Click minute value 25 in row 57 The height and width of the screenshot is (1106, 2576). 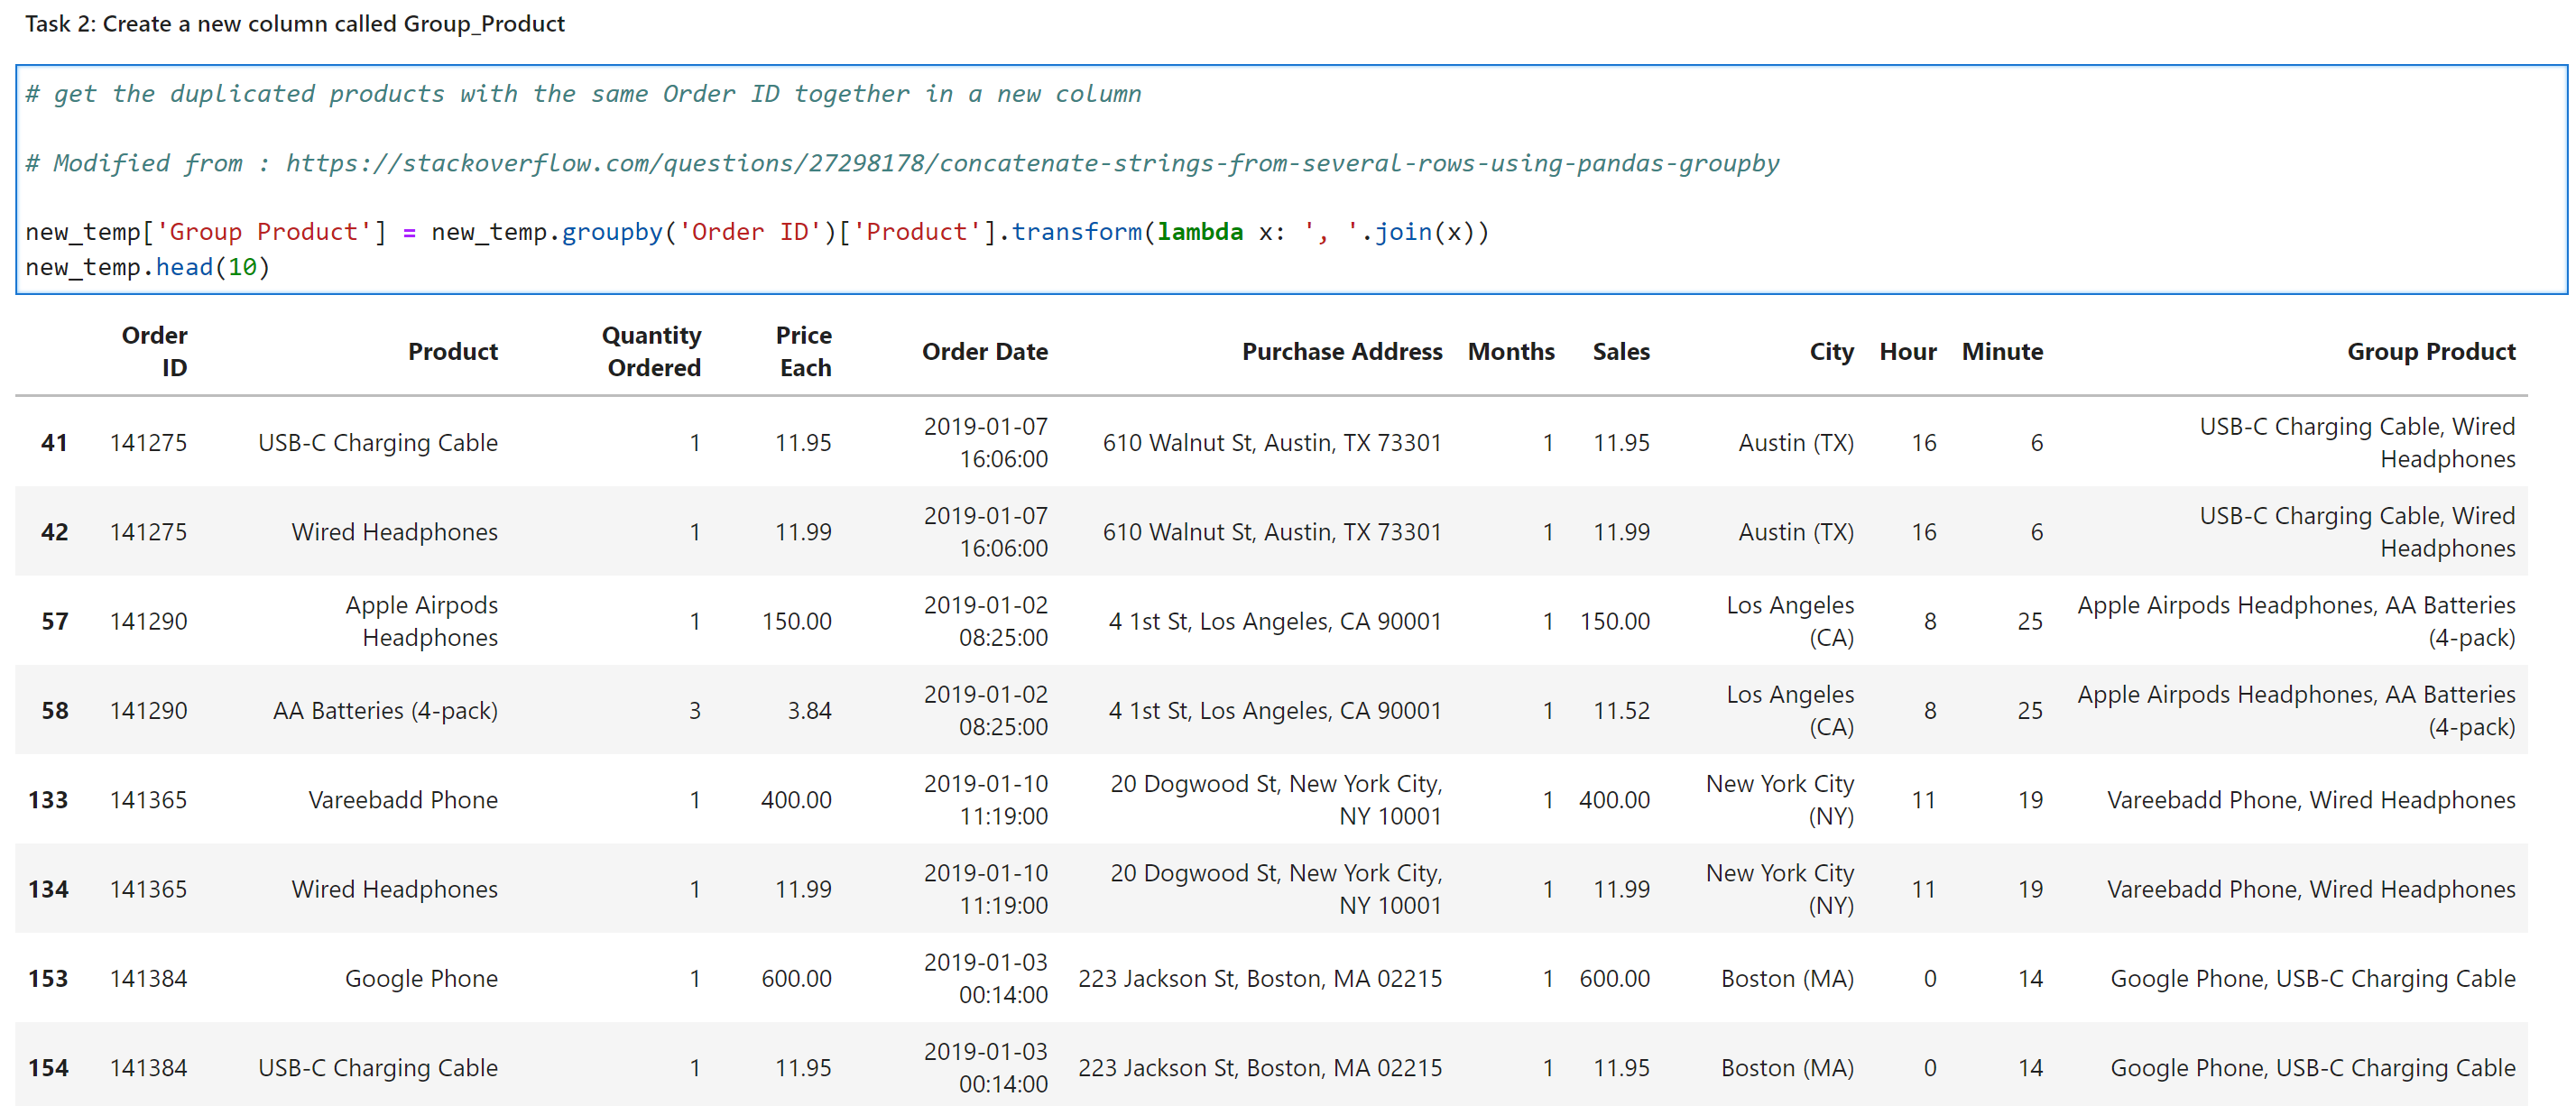2030,621
